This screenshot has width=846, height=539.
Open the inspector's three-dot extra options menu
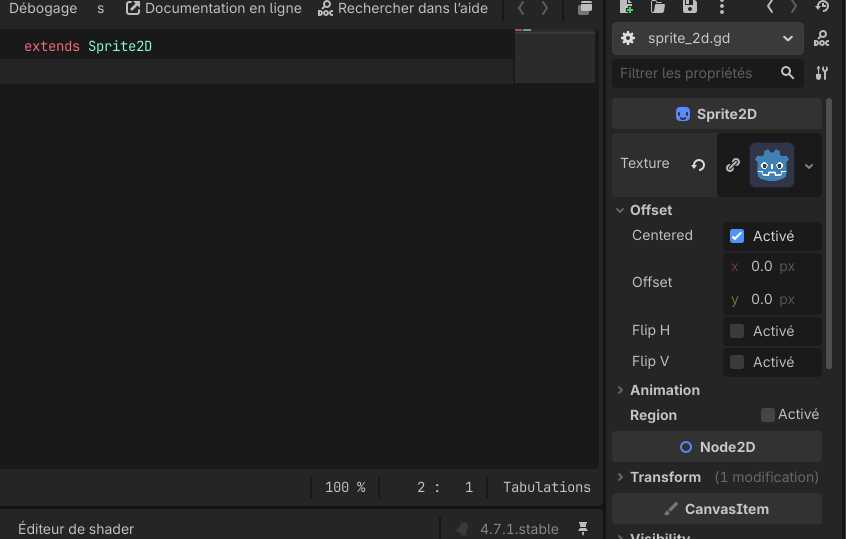pos(722,6)
